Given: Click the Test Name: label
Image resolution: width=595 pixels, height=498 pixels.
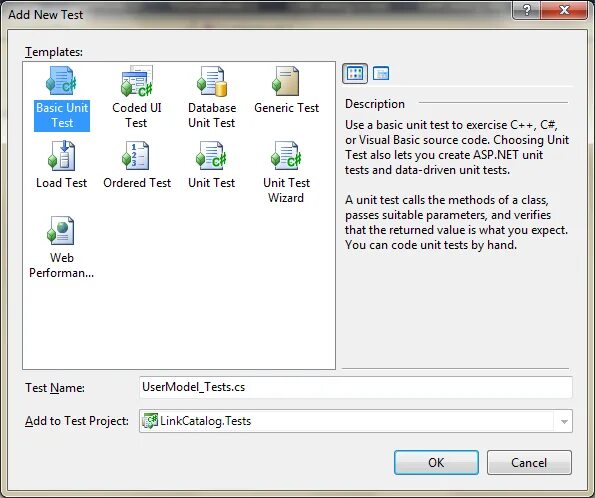Looking at the screenshot, I should click(x=55, y=388).
